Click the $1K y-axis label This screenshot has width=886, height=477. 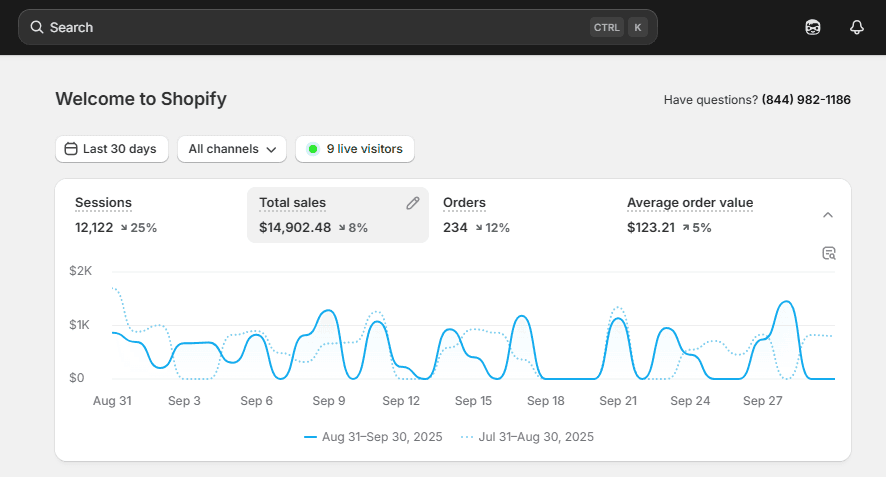tap(79, 325)
